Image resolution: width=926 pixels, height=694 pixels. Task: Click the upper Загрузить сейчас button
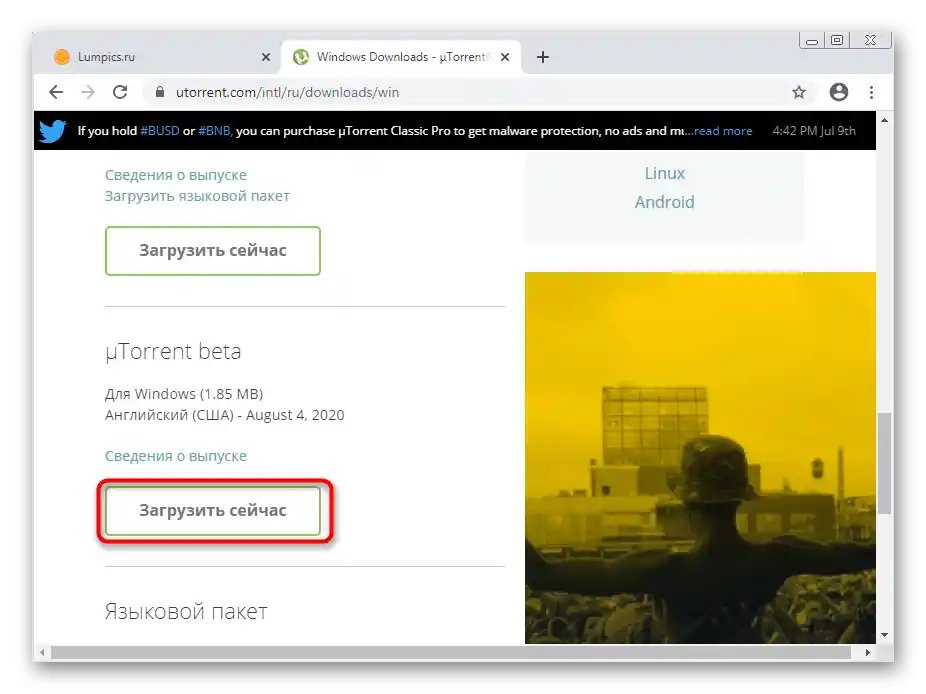(x=213, y=250)
